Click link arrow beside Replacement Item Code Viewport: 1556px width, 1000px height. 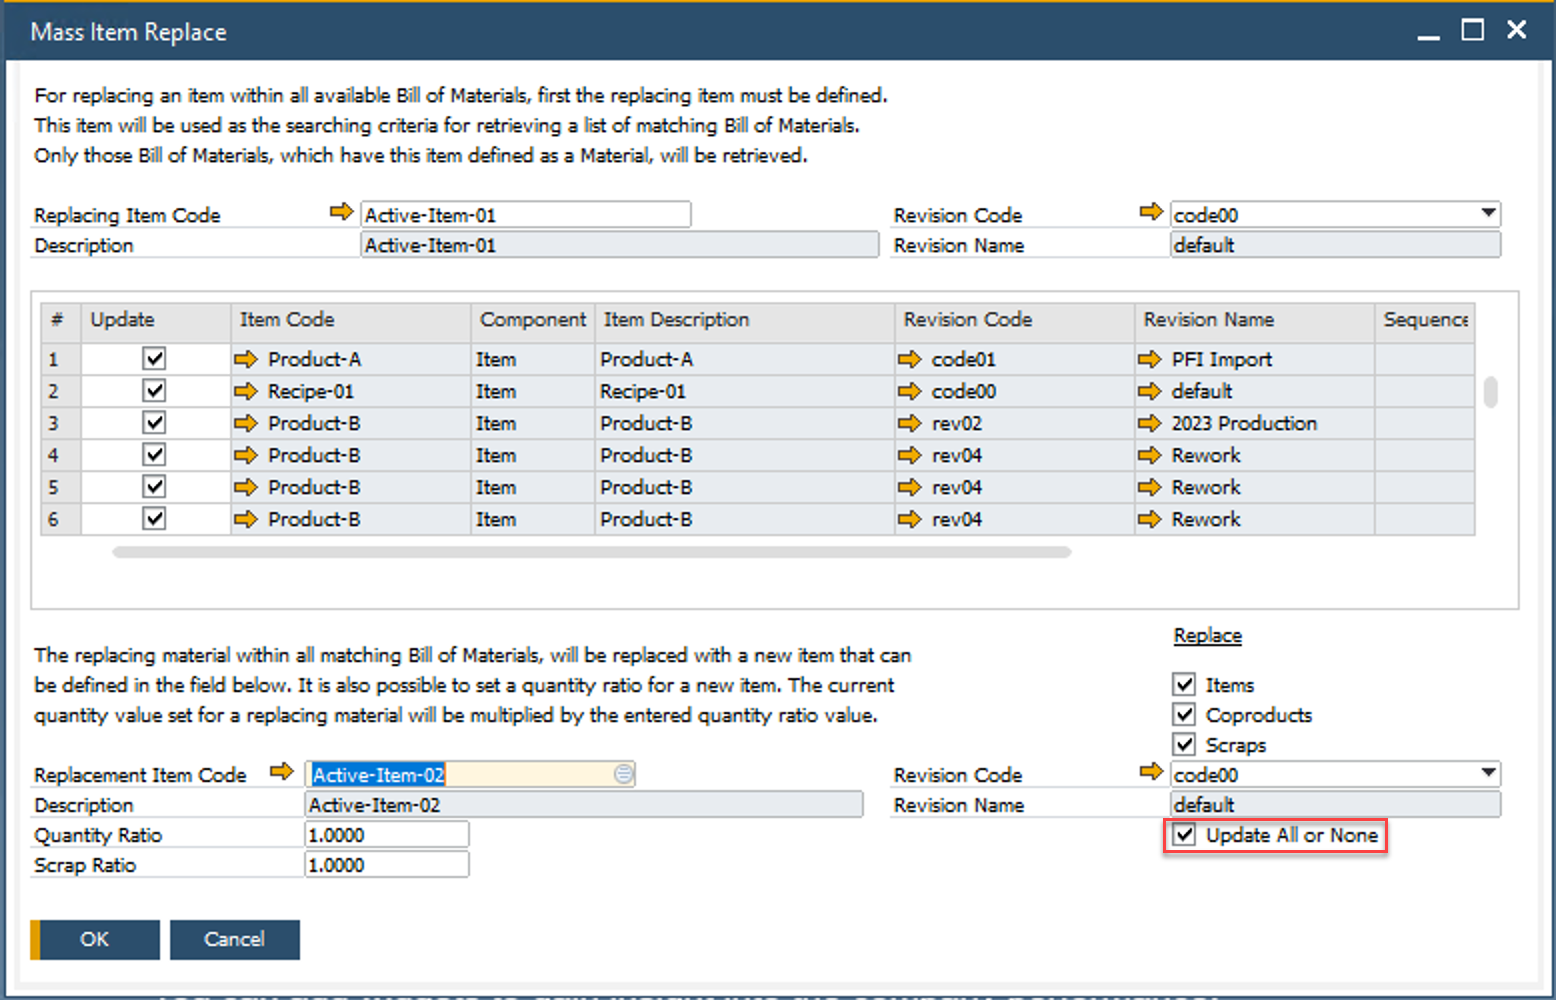pyautogui.click(x=281, y=772)
